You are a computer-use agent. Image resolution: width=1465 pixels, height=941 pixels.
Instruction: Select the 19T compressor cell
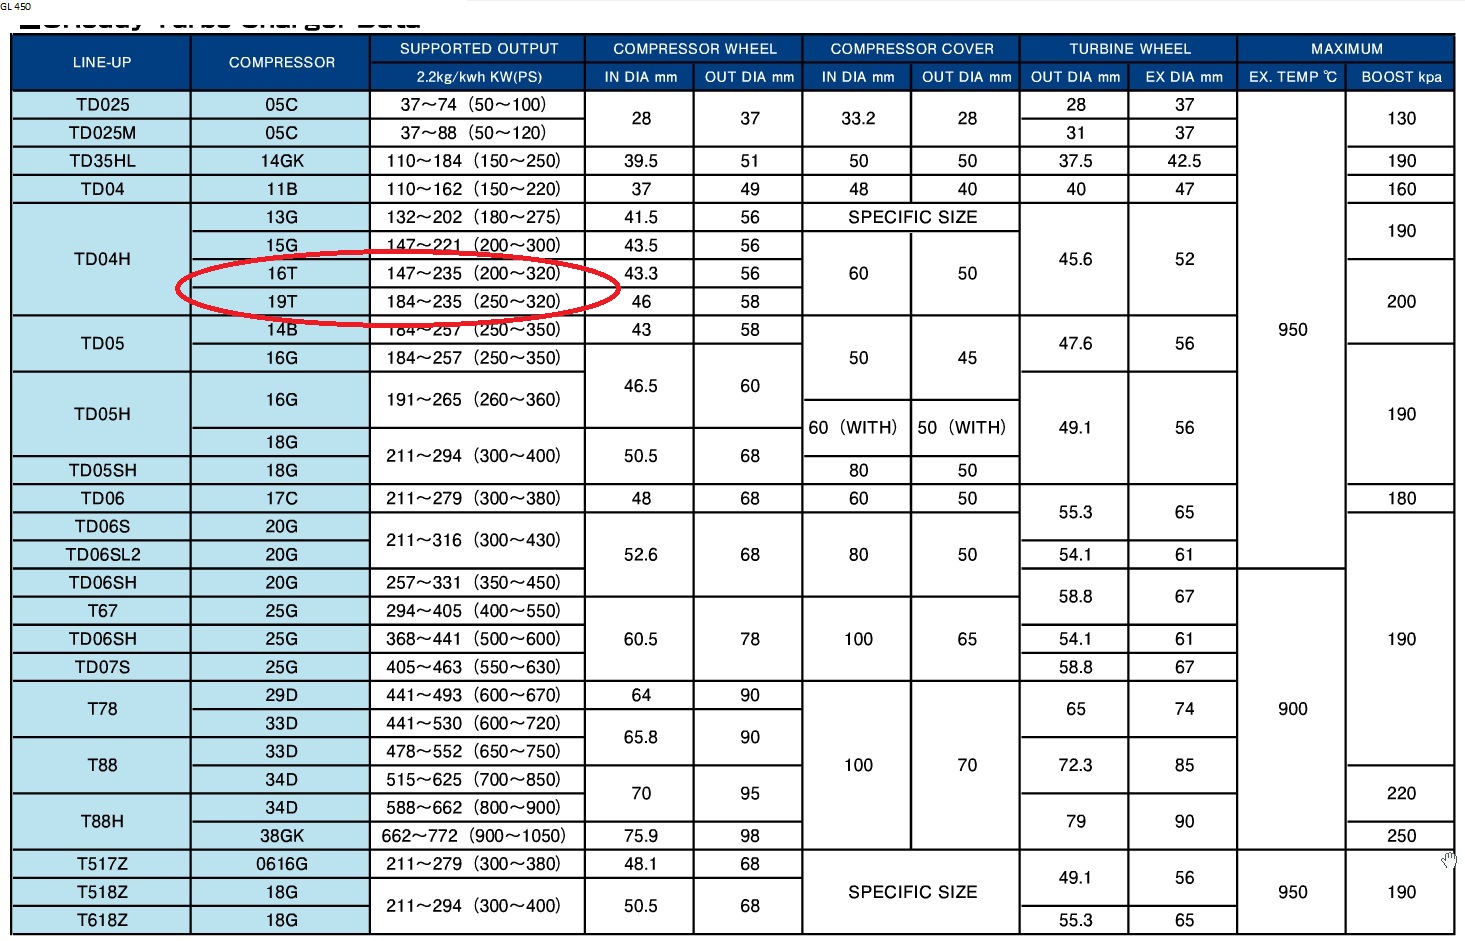tap(281, 301)
